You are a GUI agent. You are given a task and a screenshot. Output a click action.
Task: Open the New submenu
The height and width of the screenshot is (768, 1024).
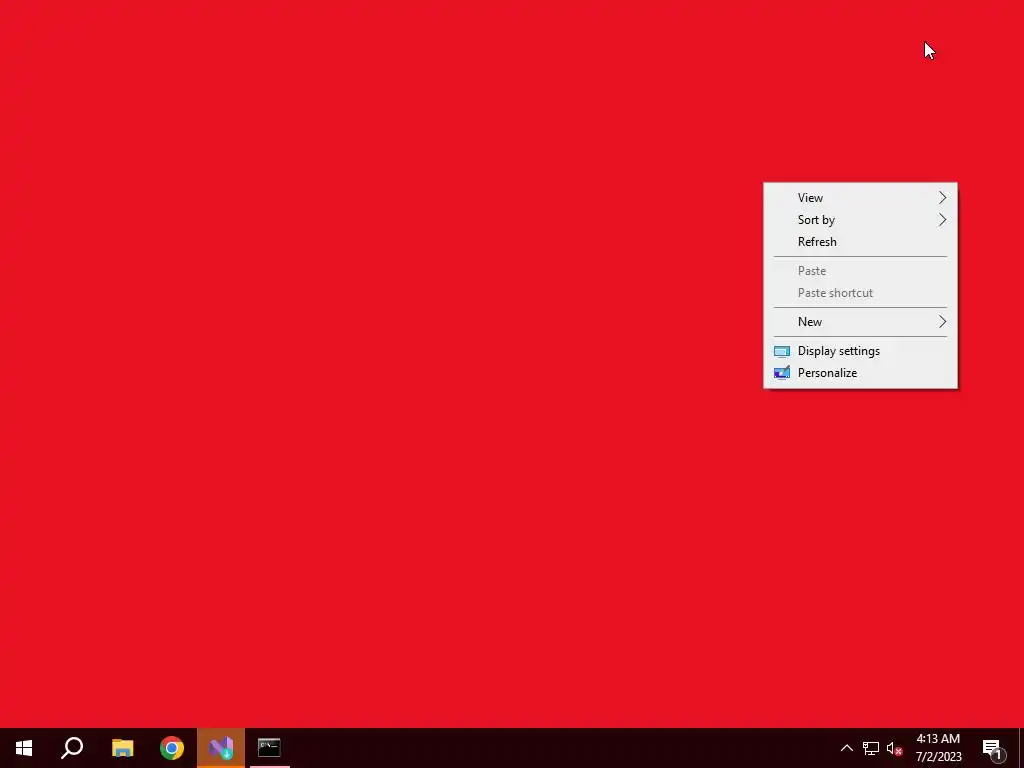(860, 322)
